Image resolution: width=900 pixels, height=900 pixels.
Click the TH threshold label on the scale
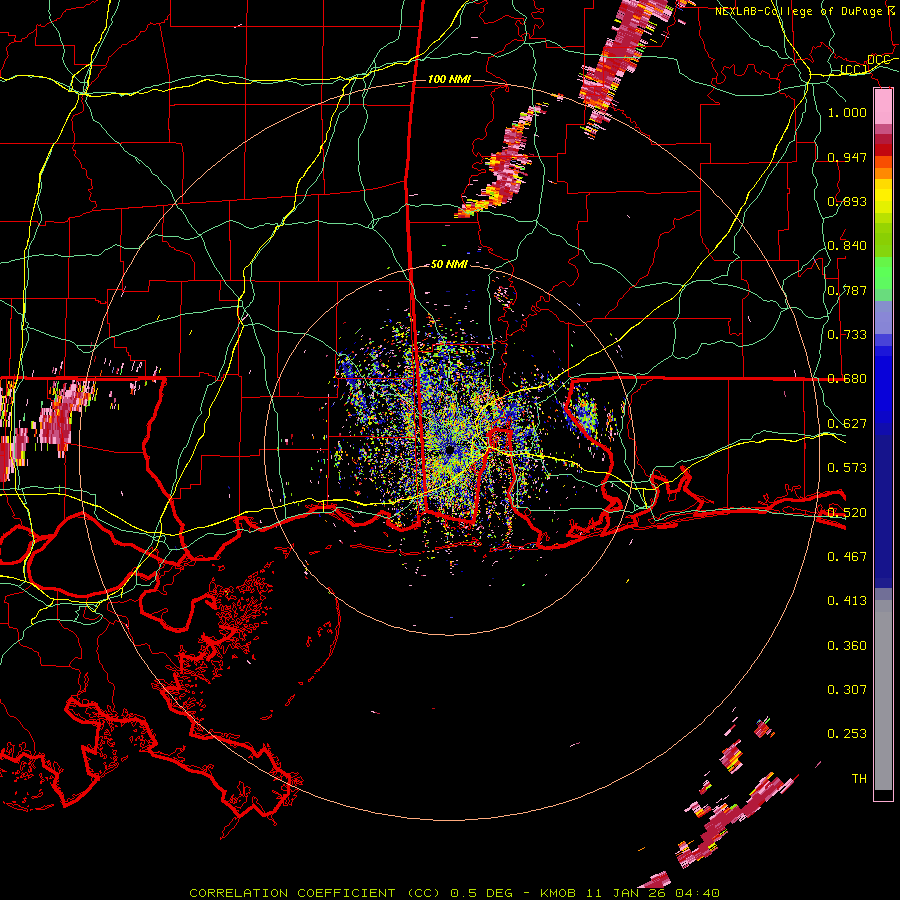pos(859,779)
